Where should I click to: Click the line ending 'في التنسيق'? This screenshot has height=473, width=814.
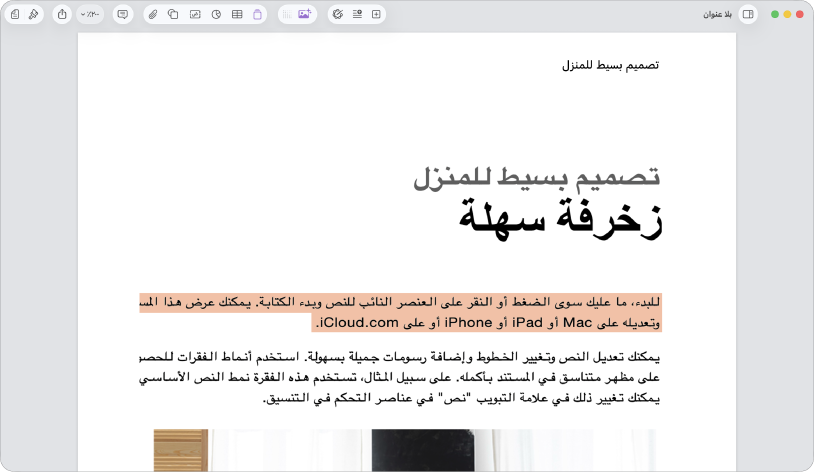461,398
